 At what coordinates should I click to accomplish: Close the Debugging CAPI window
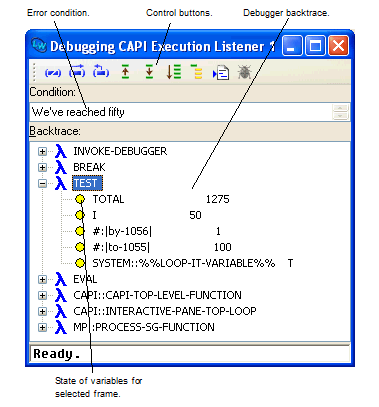[x=339, y=45]
